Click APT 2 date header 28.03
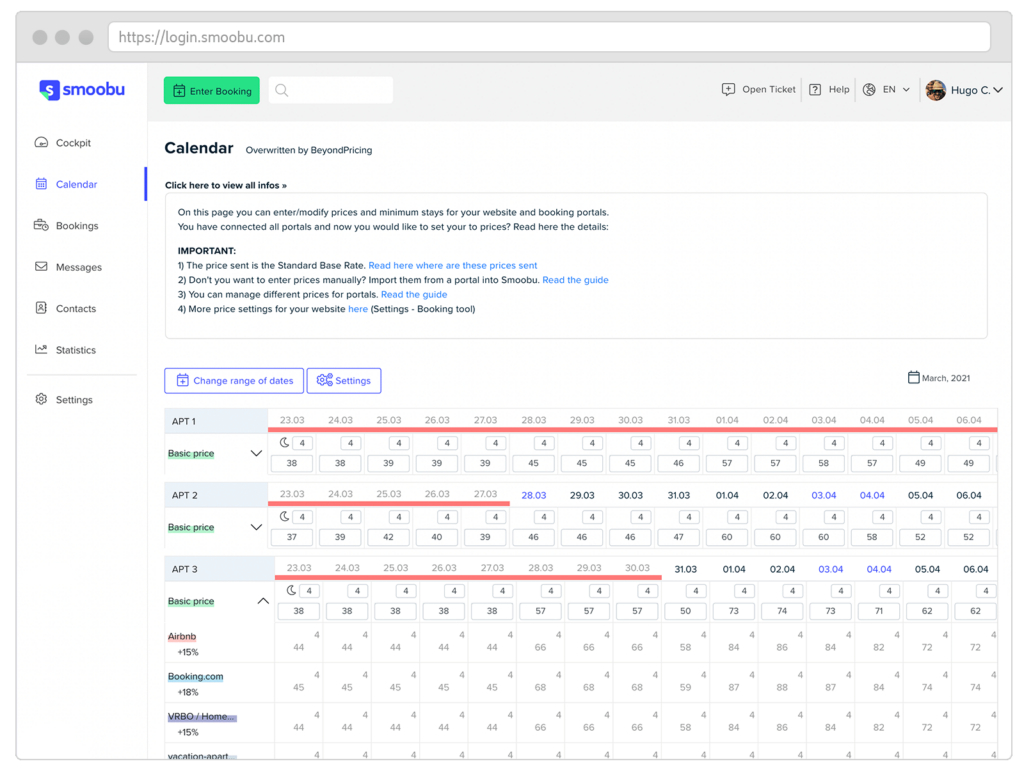This screenshot has width=1024, height=773. [534, 495]
